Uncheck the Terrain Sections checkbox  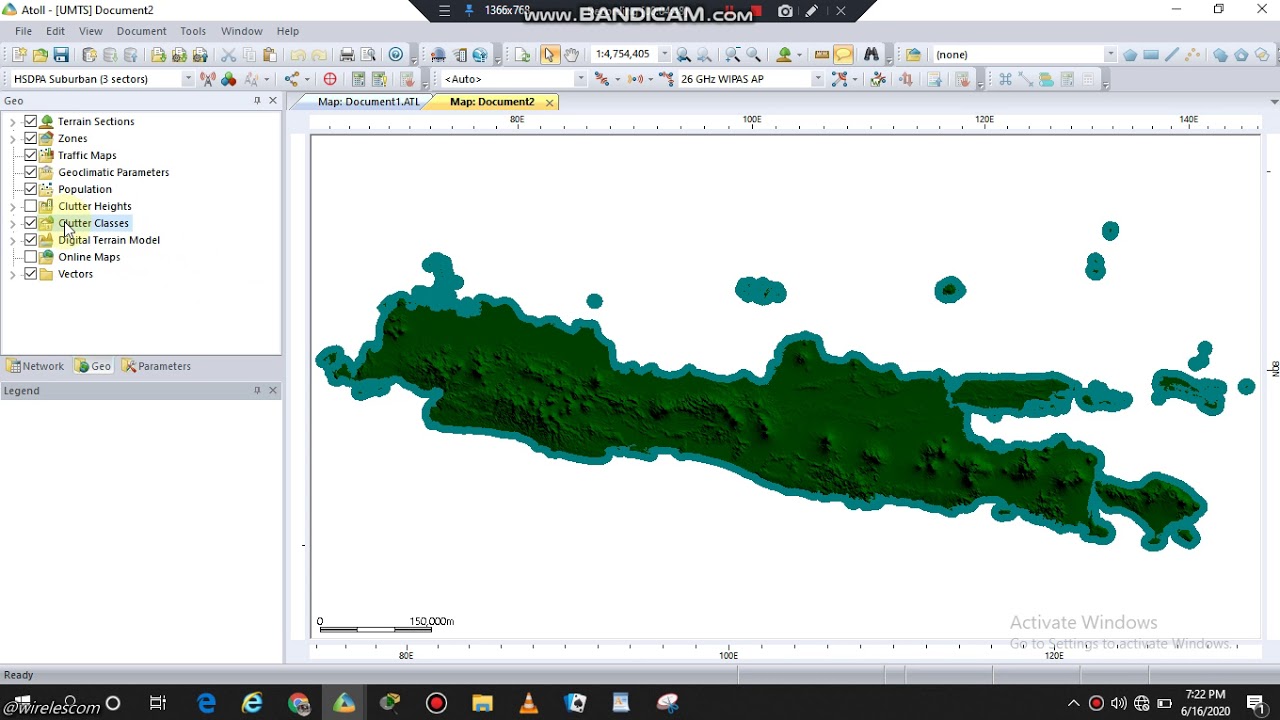tap(30, 121)
